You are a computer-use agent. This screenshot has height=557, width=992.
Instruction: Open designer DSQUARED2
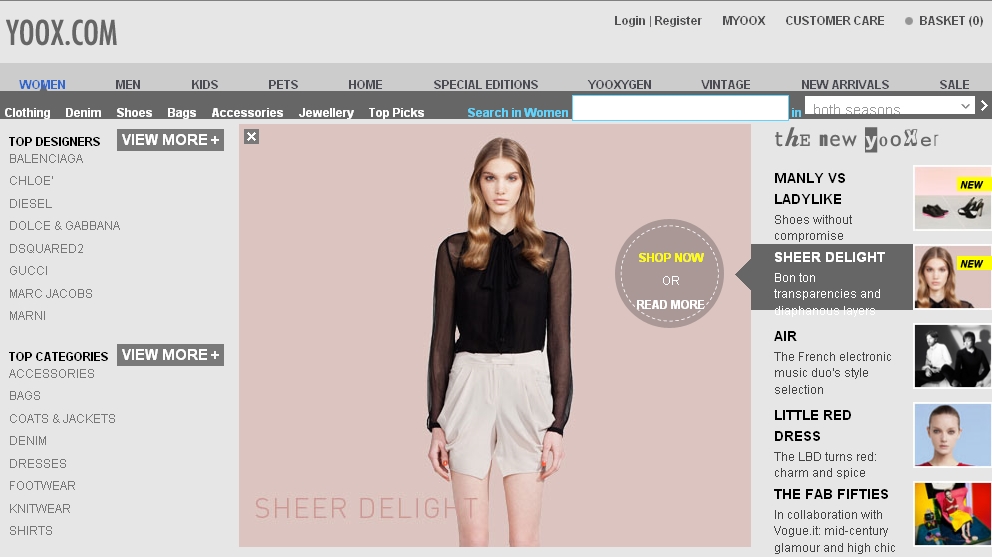pos(46,249)
